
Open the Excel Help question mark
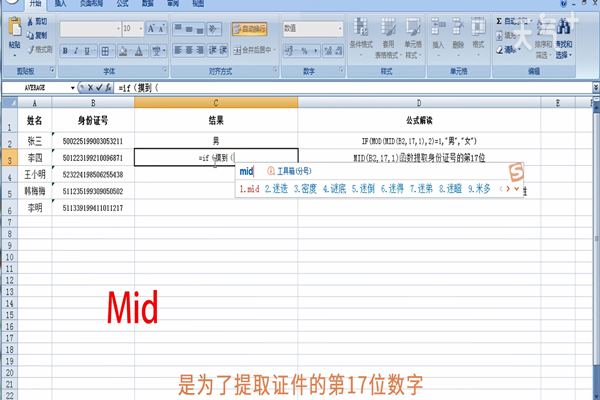(x=564, y=3)
